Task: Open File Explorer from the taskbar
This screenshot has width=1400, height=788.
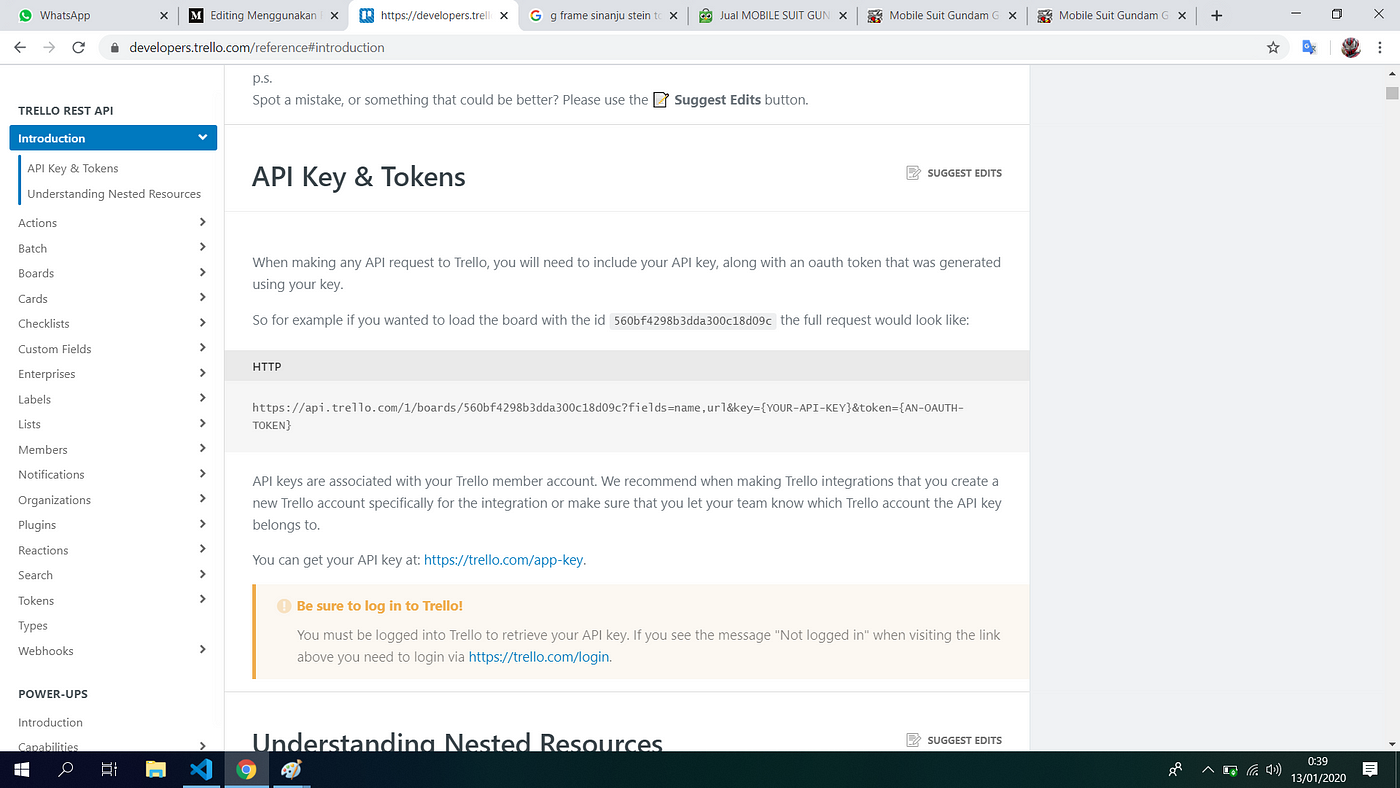Action: click(156, 770)
